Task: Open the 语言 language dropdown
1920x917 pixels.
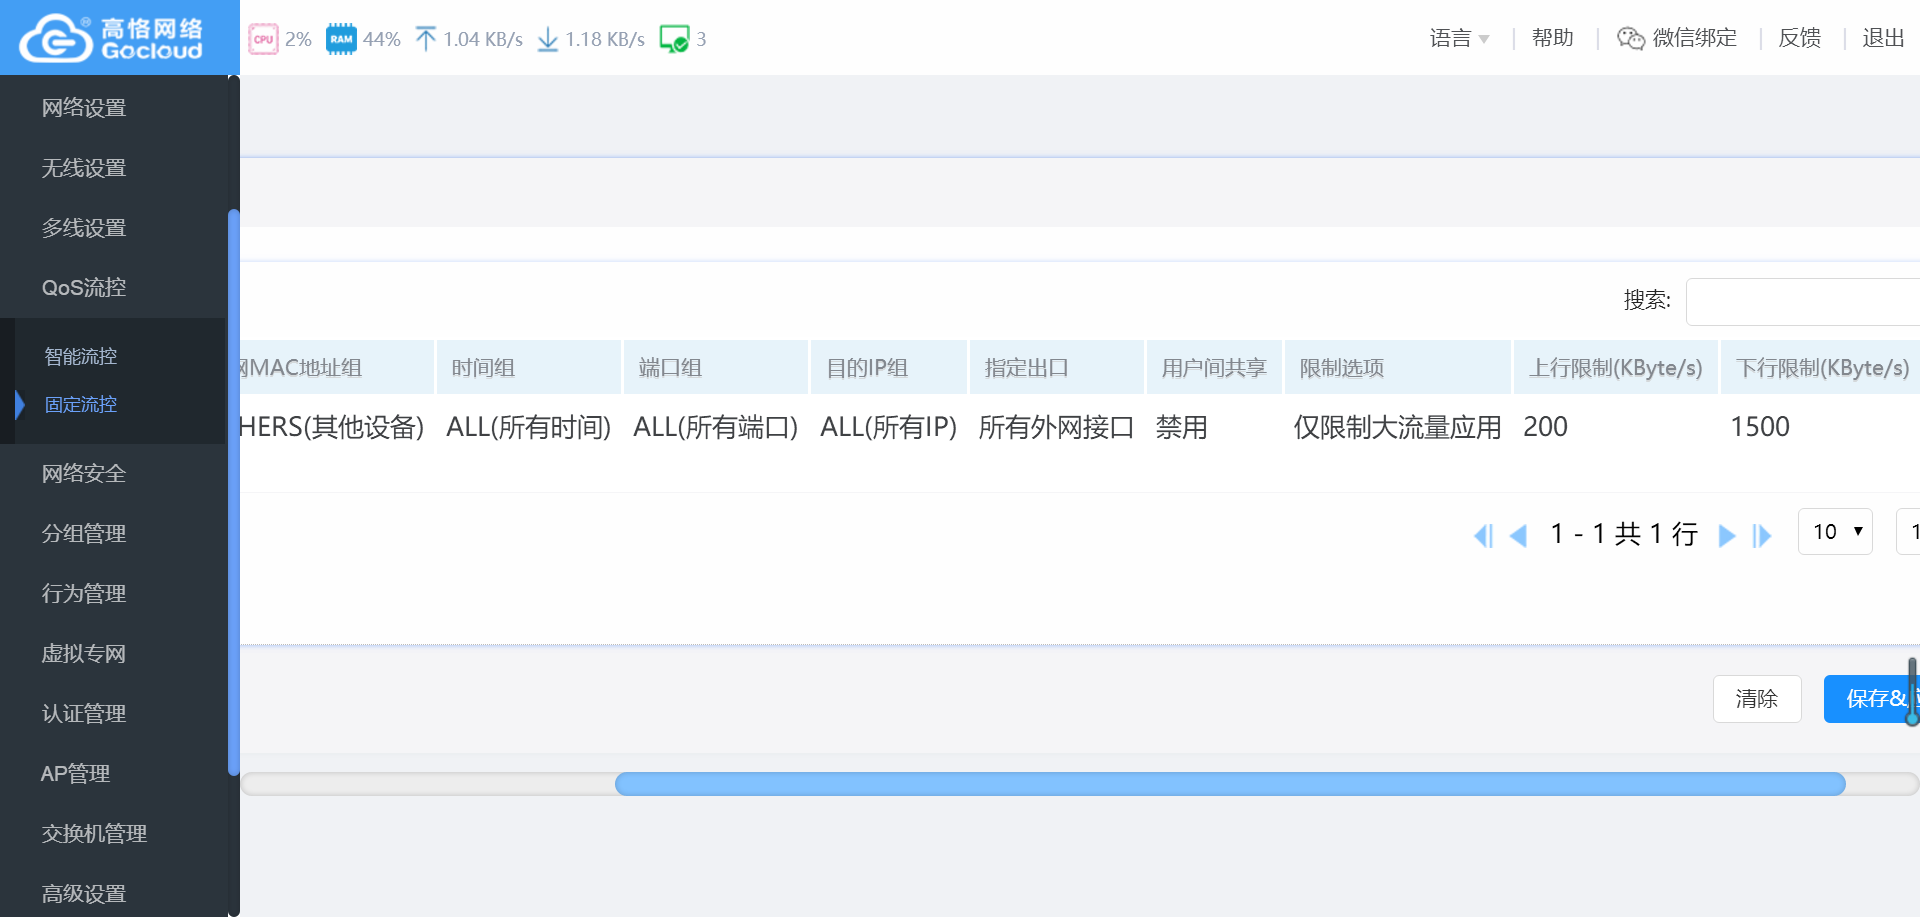Action: [x=1459, y=38]
